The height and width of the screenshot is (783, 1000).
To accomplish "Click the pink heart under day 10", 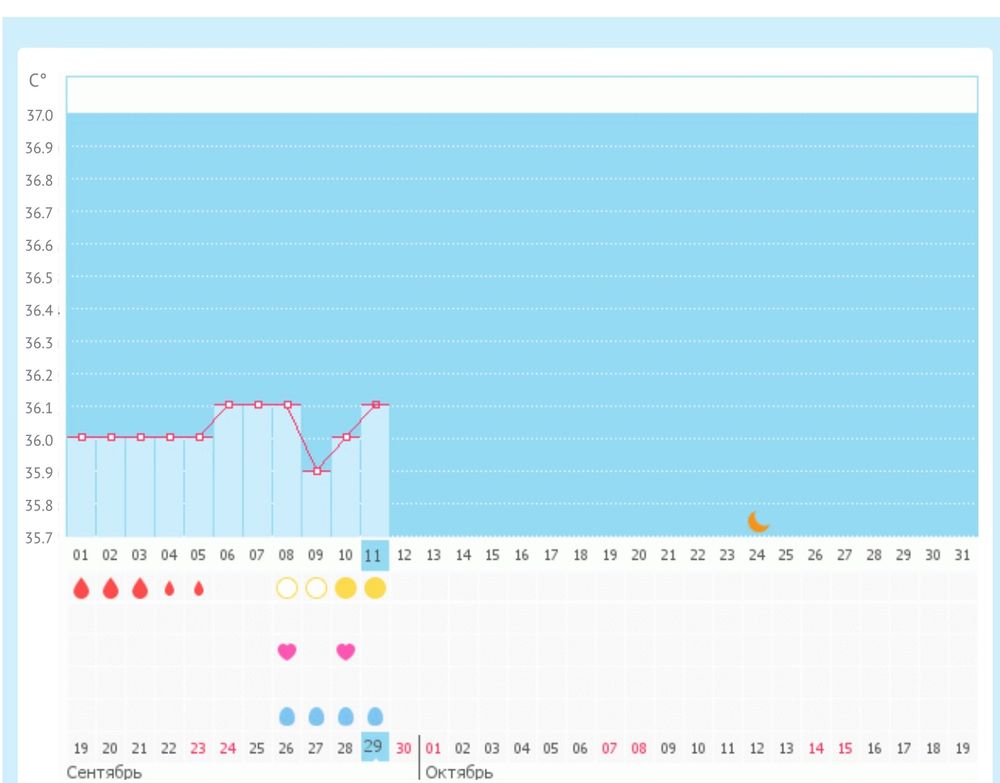I will click(346, 651).
